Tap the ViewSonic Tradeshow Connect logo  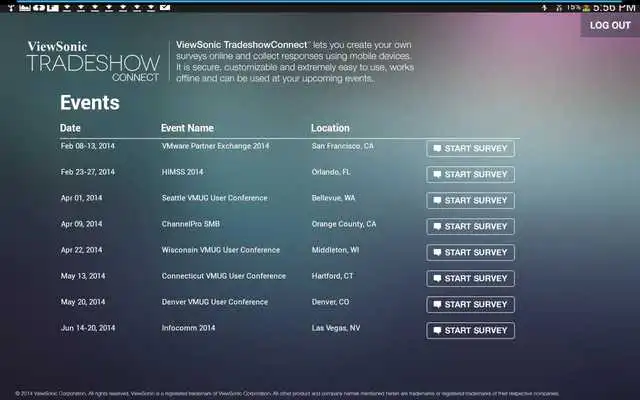tap(93, 61)
